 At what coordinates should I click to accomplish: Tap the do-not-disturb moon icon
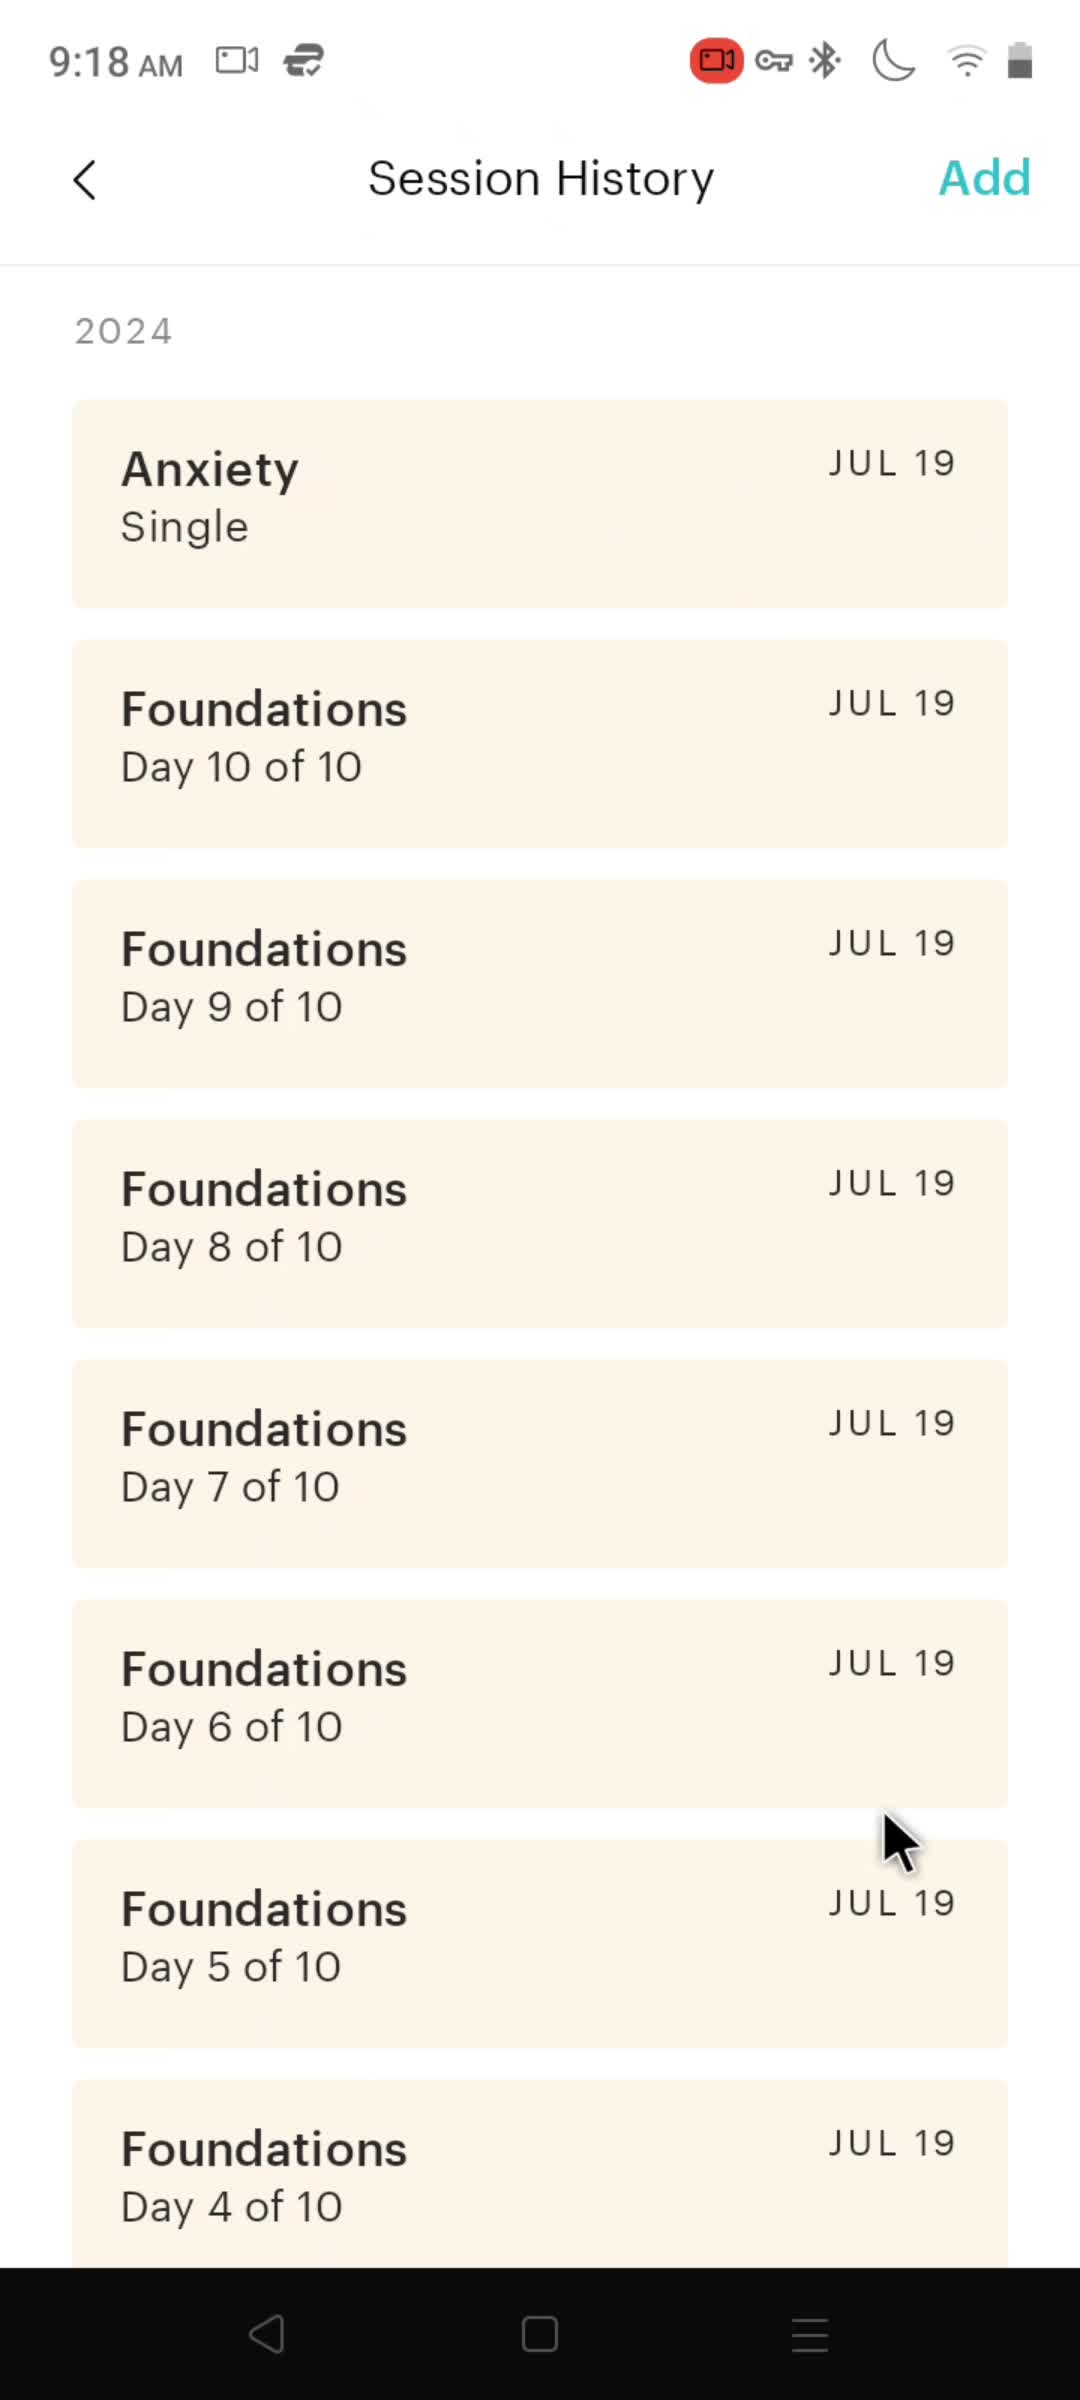point(893,61)
